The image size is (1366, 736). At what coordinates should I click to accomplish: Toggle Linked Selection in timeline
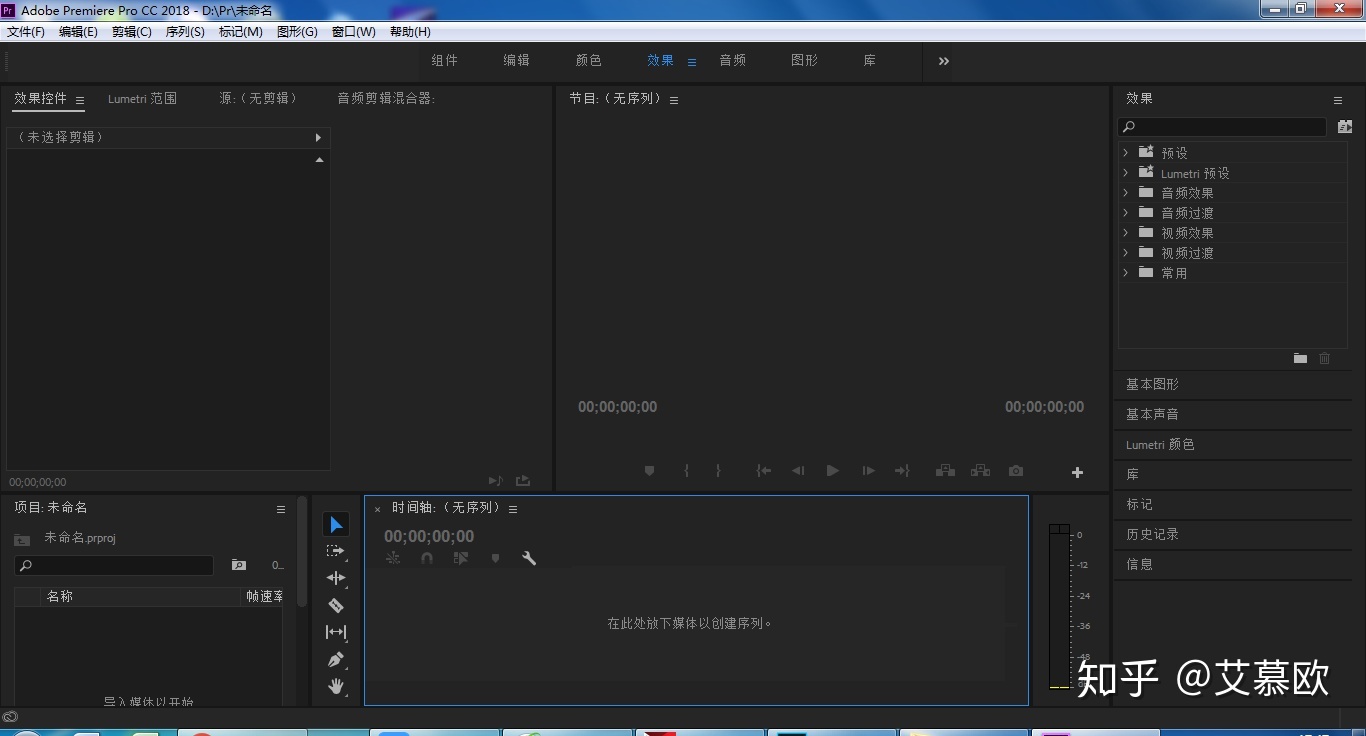[x=461, y=559]
